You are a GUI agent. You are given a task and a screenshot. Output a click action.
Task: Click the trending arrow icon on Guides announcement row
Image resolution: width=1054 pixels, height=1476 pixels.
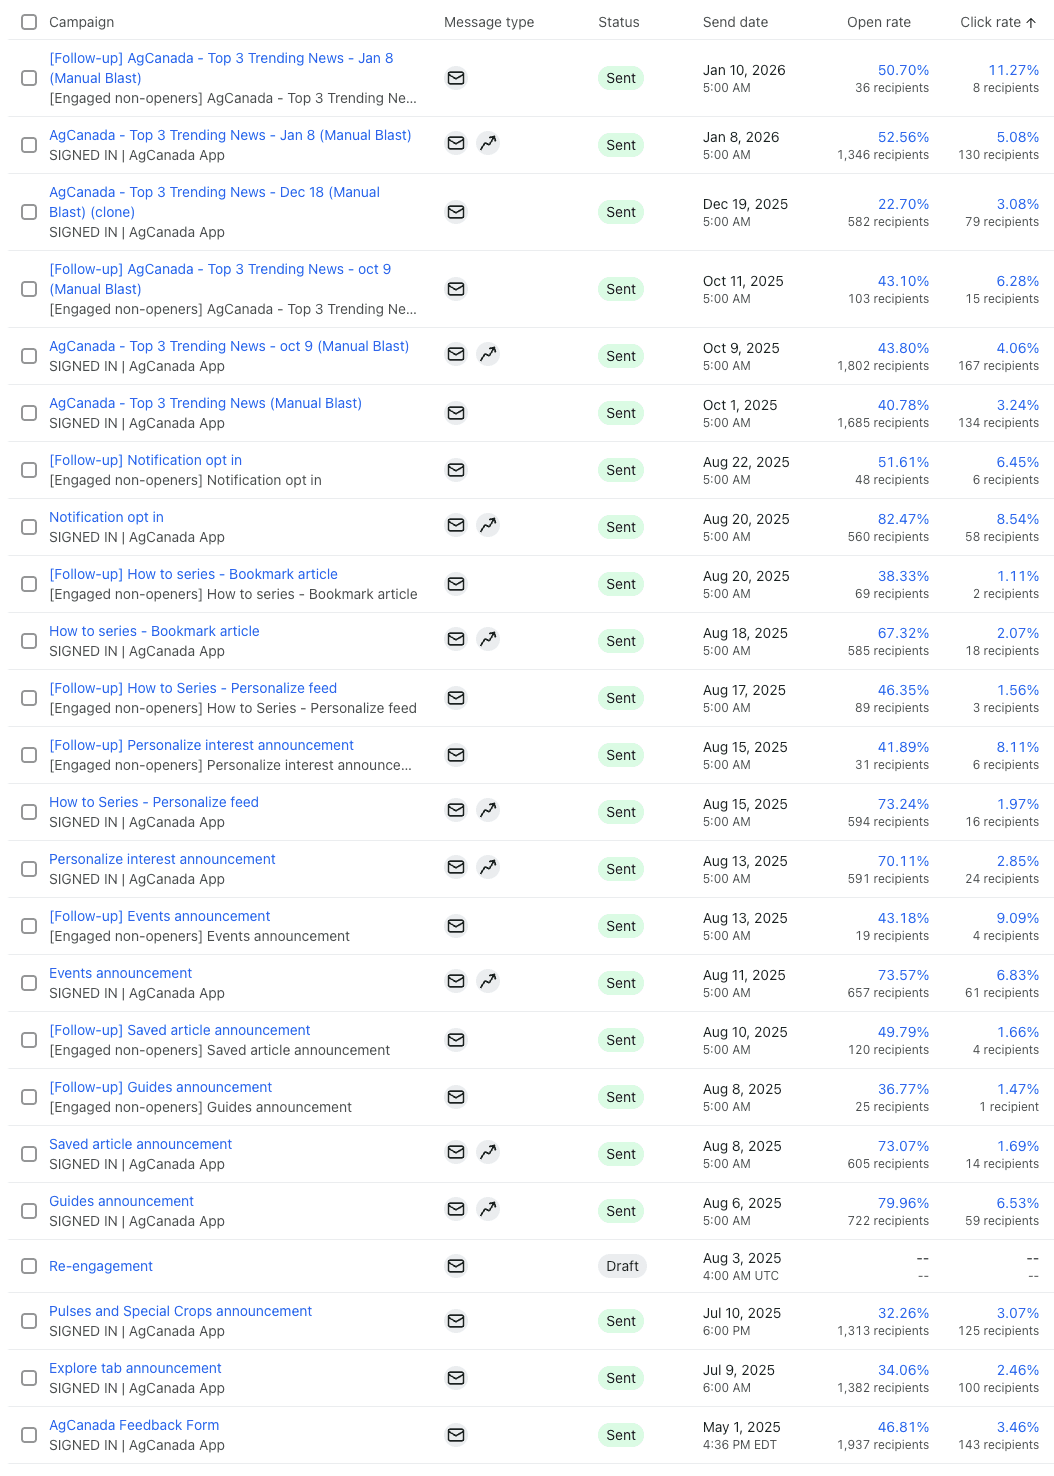488,1209
